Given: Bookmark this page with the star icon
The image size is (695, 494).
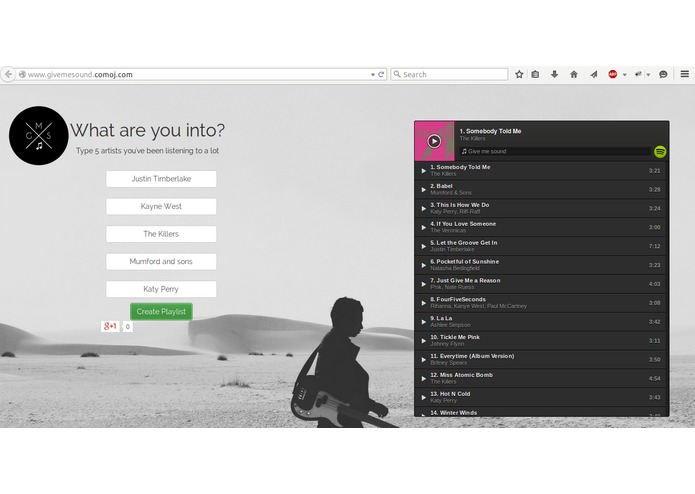Looking at the screenshot, I should [519, 74].
